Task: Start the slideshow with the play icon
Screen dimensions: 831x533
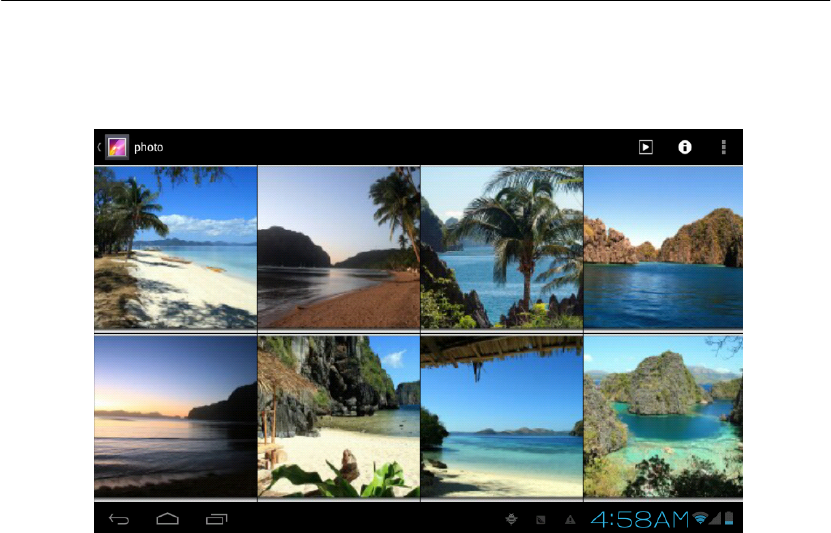Action: 645,147
